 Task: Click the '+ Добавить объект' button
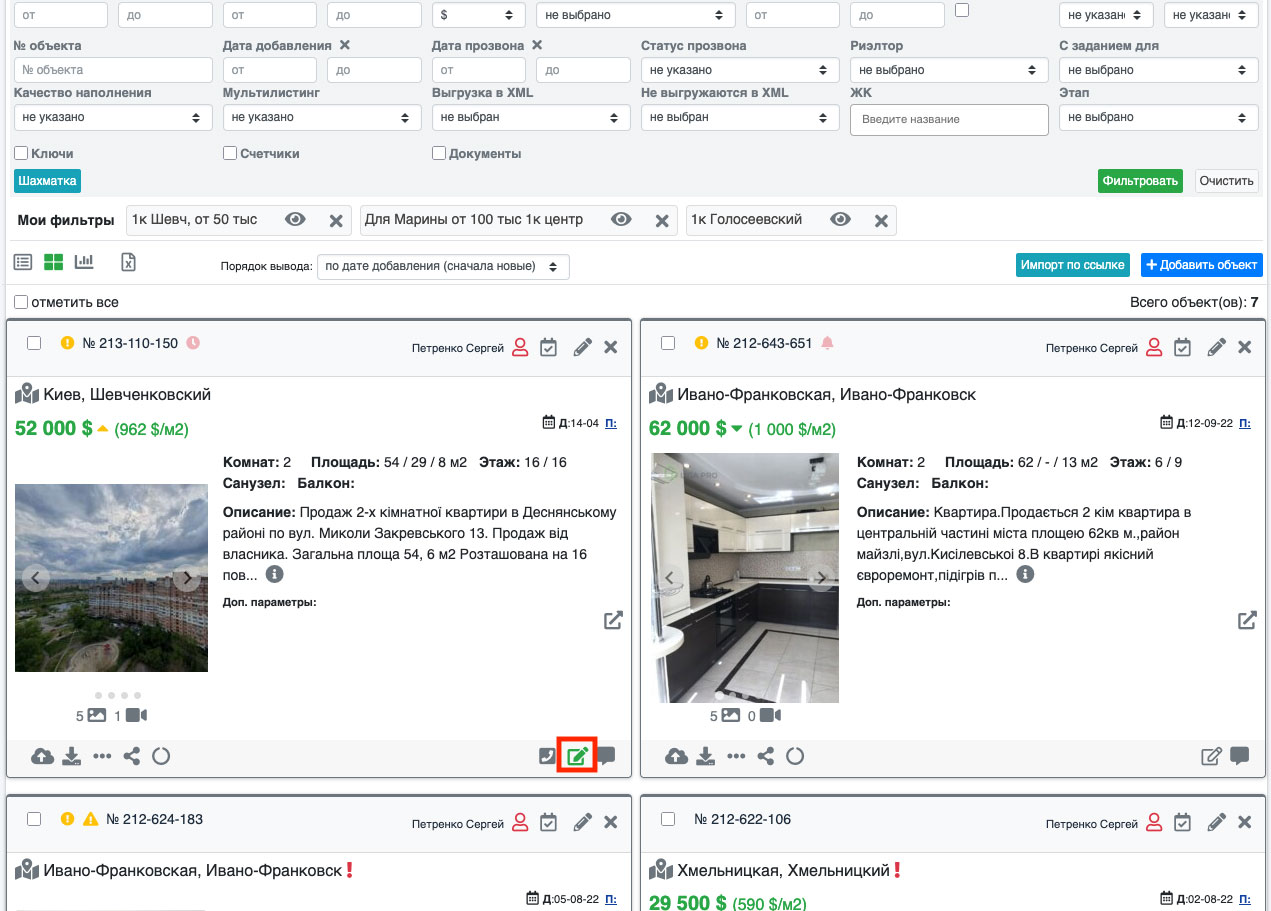tap(1201, 265)
